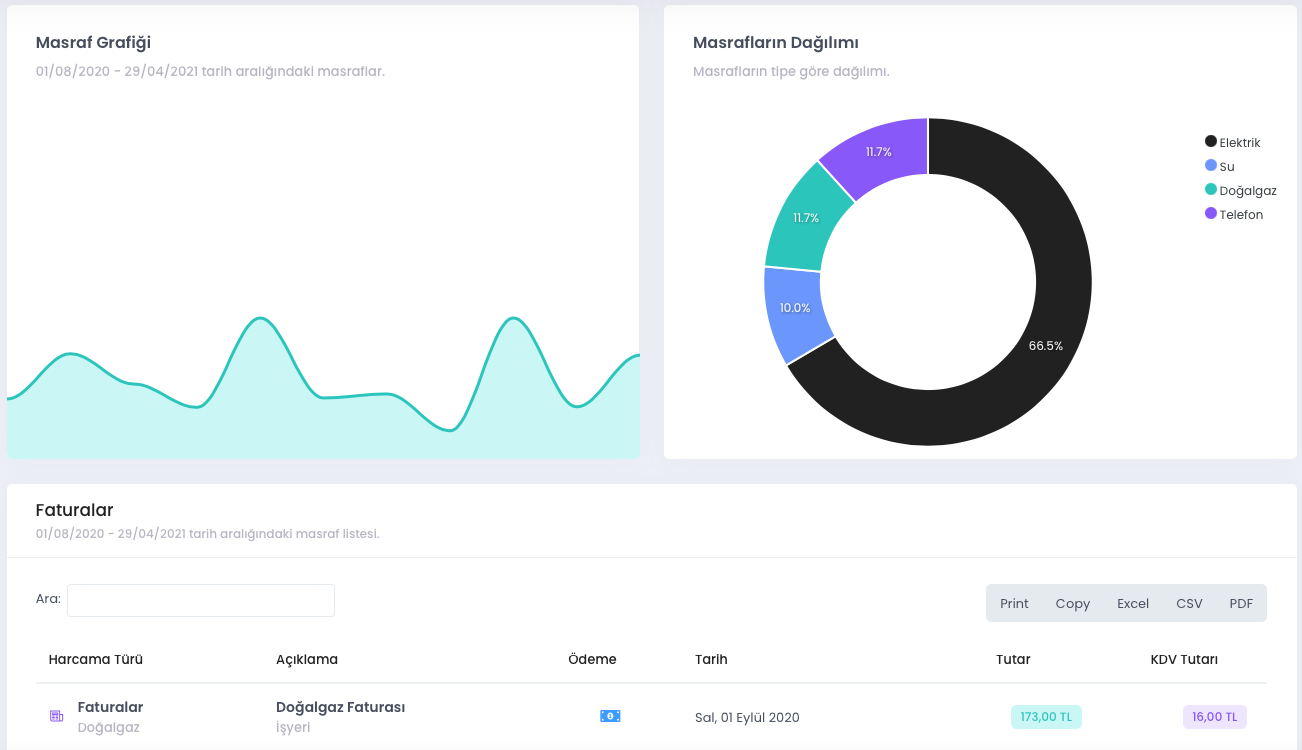Viewport: 1302px width, 750px height.
Task: Click the Sal, 01 Eylül 2020 date
Action: pyautogui.click(x=747, y=717)
